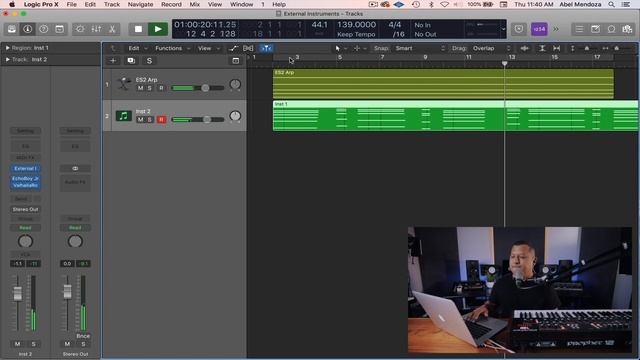Click the Stereo Out output slot
This screenshot has height=360, width=640.
point(25,209)
